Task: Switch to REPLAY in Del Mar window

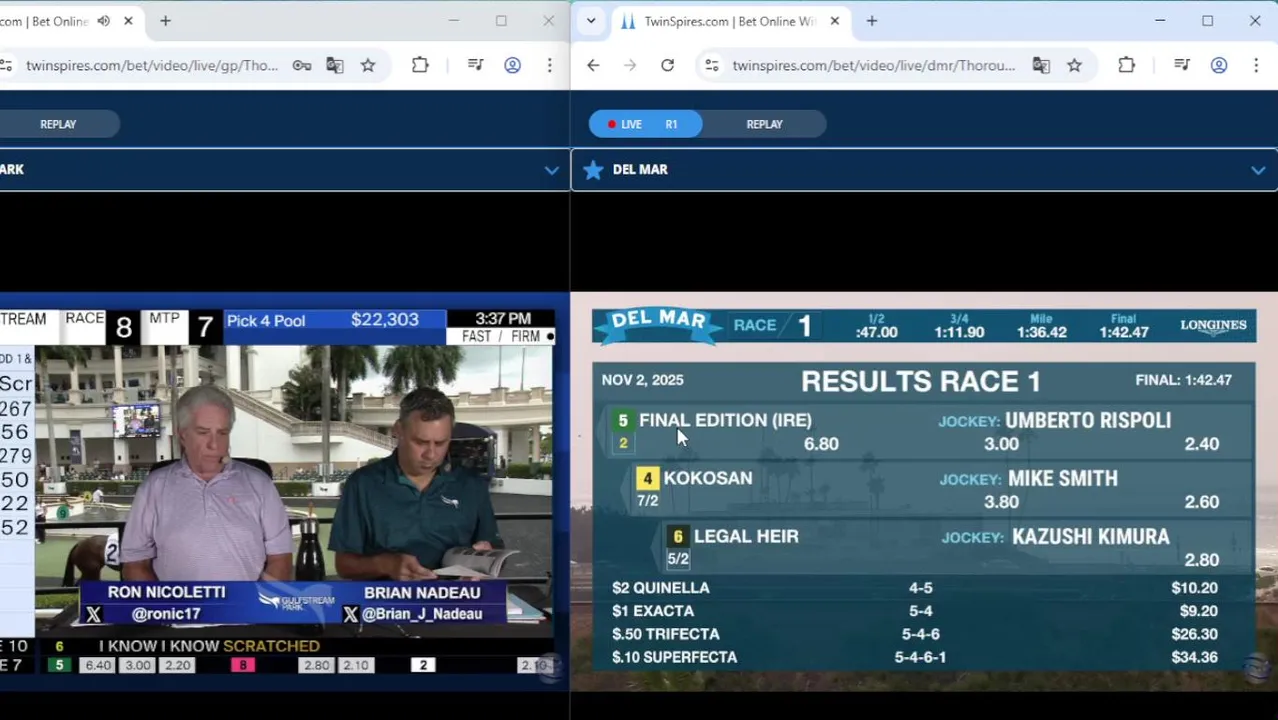Action: click(x=764, y=124)
